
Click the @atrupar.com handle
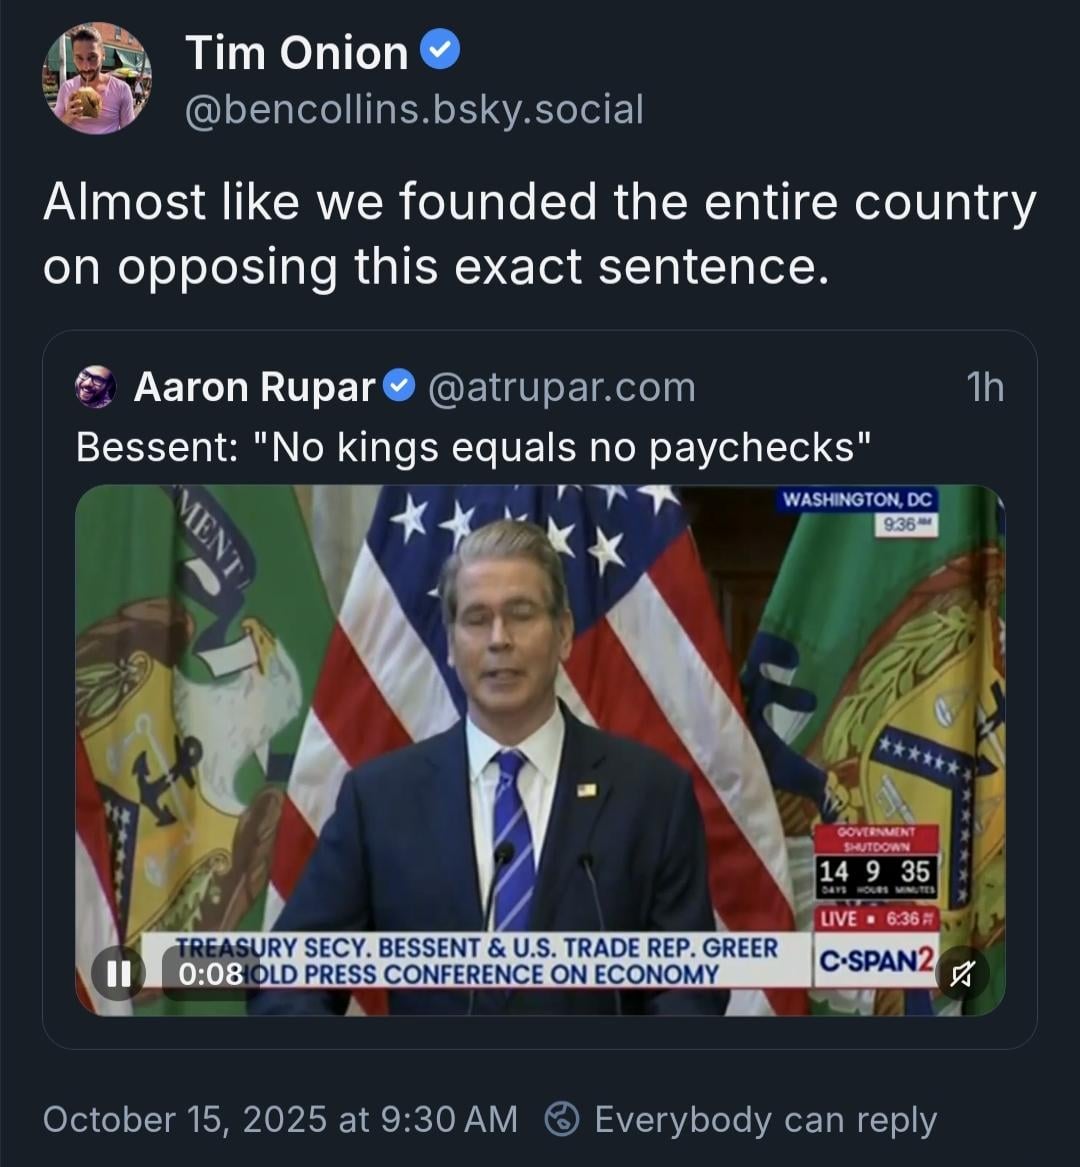[x=561, y=387]
